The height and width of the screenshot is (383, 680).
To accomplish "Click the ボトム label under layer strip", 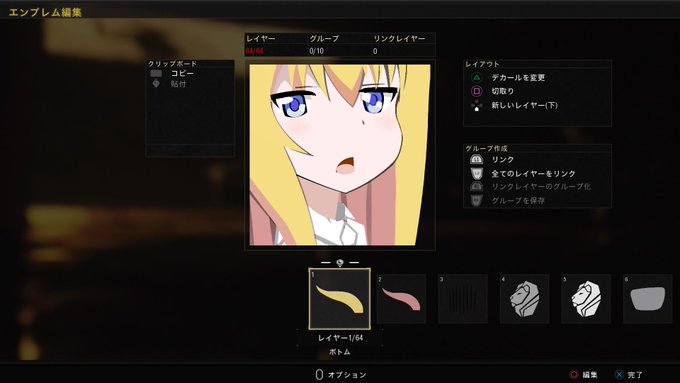I will [x=340, y=352].
